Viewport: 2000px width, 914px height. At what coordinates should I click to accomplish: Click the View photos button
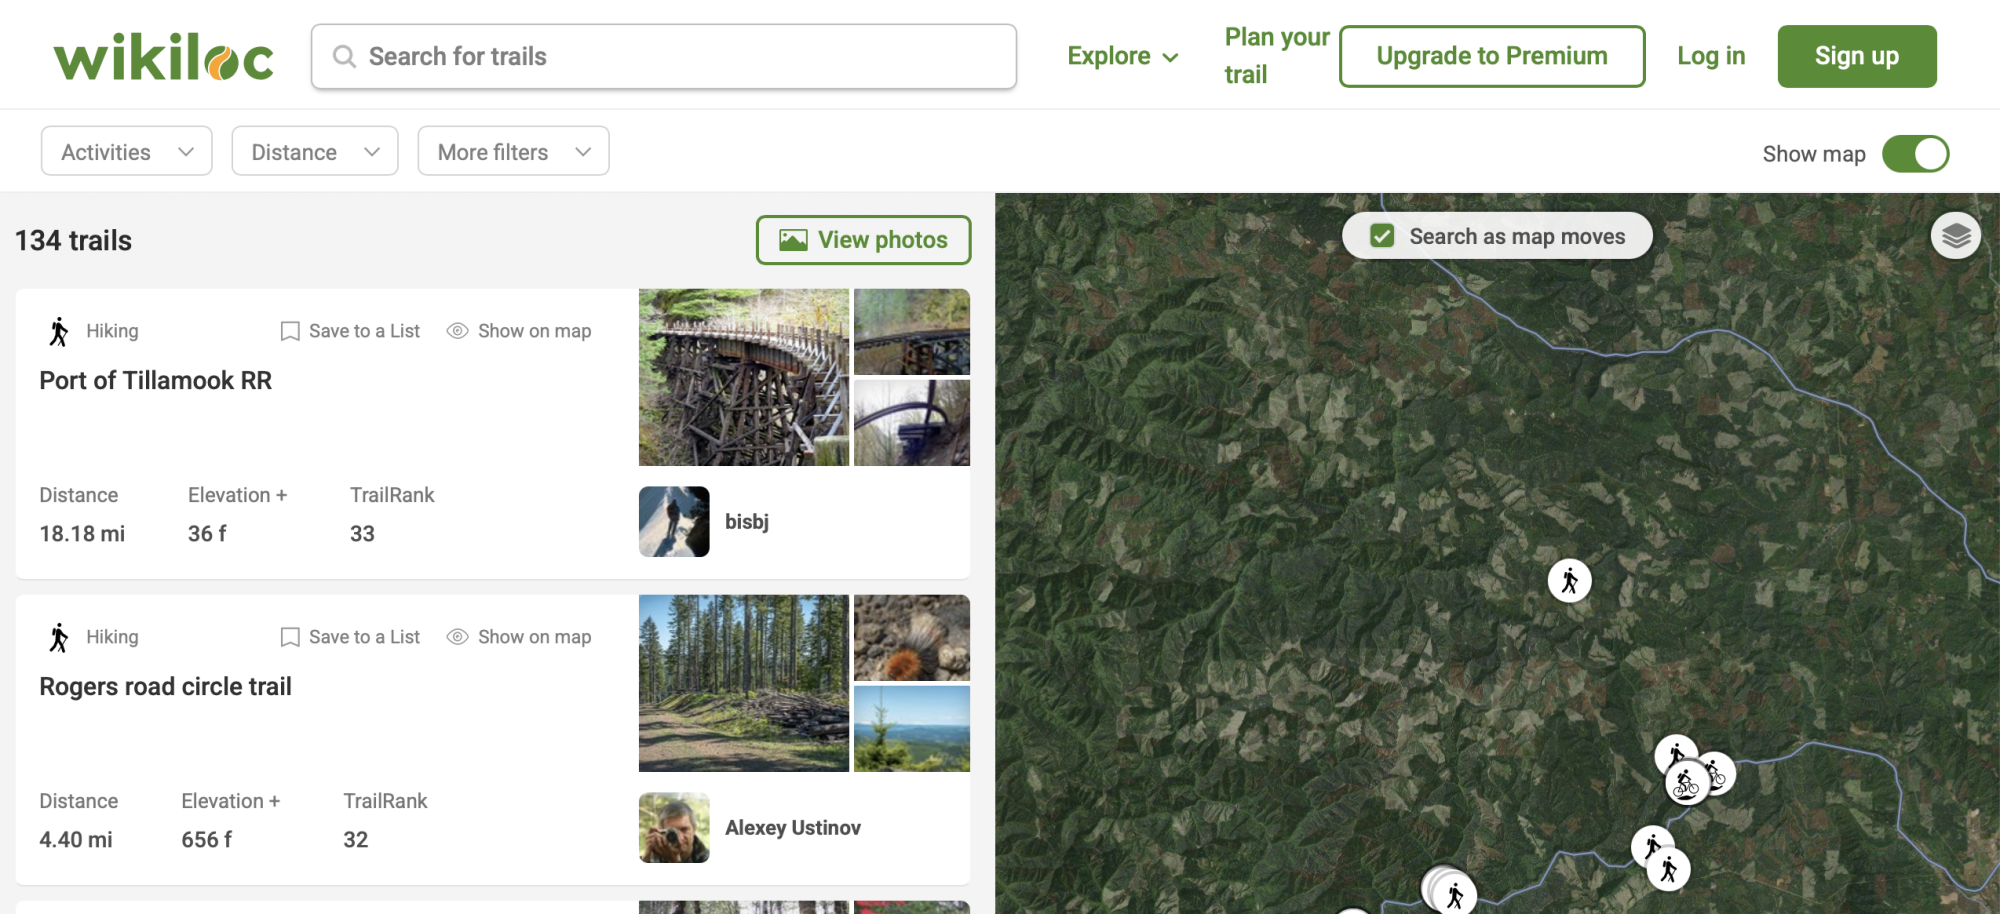click(863, 240)
